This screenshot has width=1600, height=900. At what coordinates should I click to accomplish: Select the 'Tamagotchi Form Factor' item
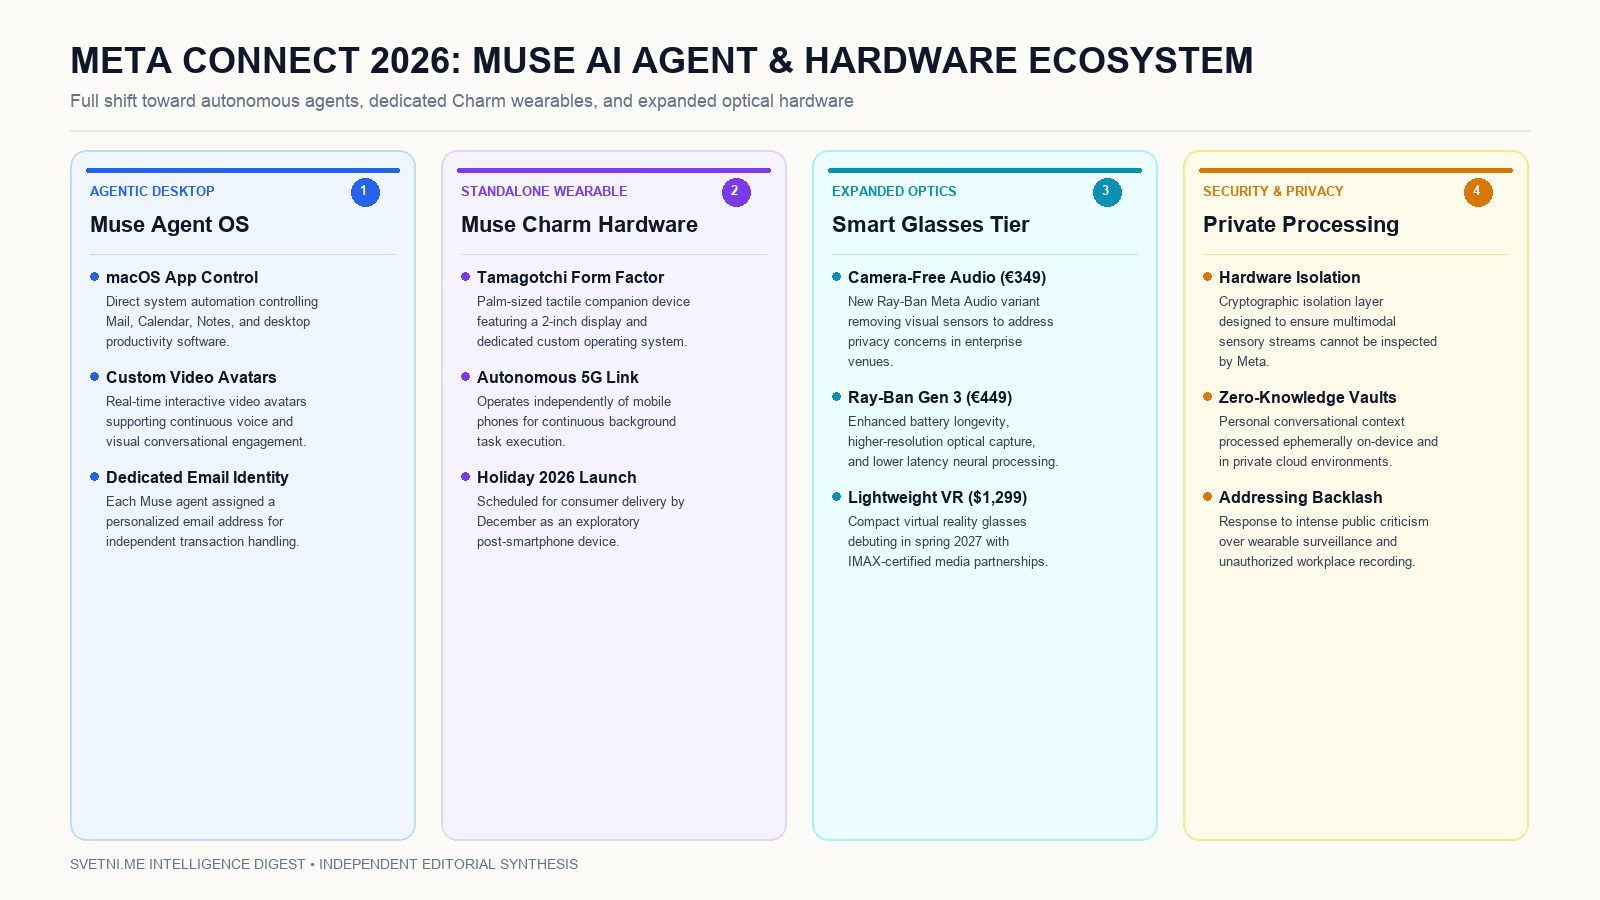pos(570,277)
